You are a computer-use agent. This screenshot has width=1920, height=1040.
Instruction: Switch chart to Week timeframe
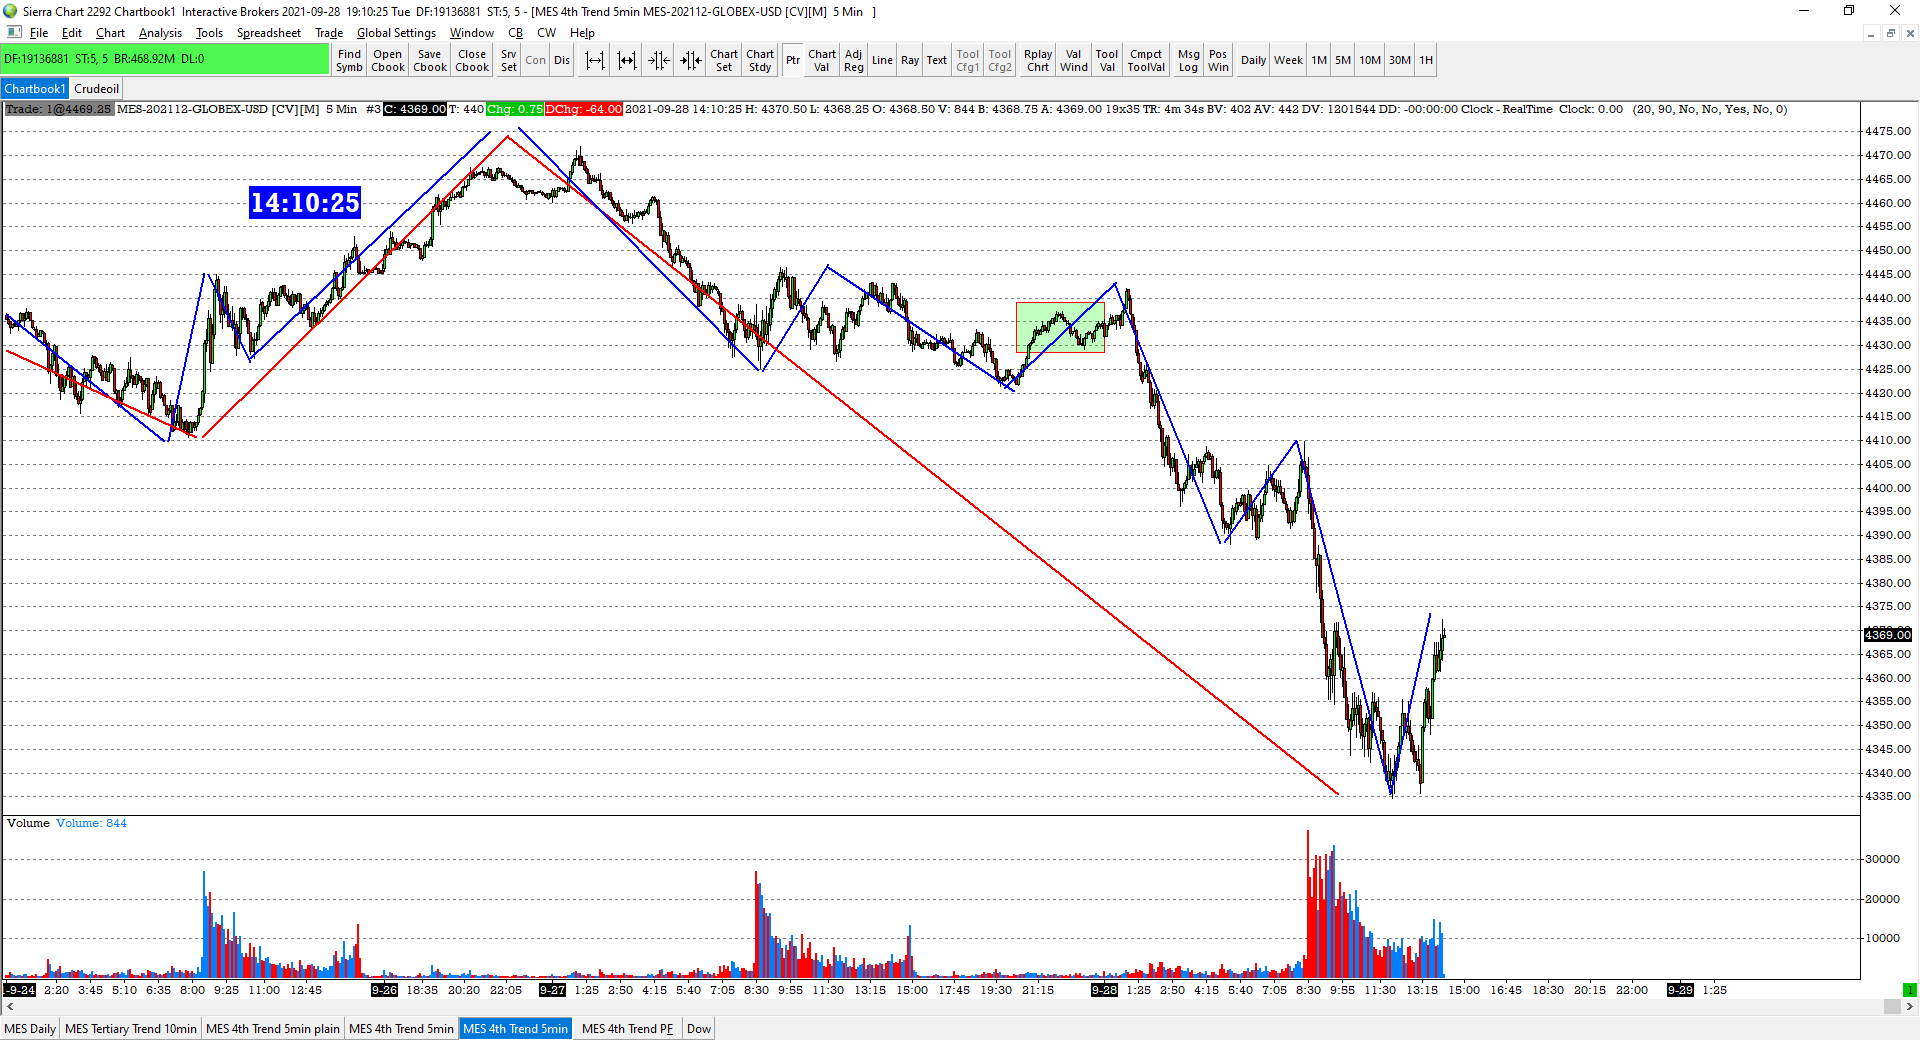[x=1288, y=61]
